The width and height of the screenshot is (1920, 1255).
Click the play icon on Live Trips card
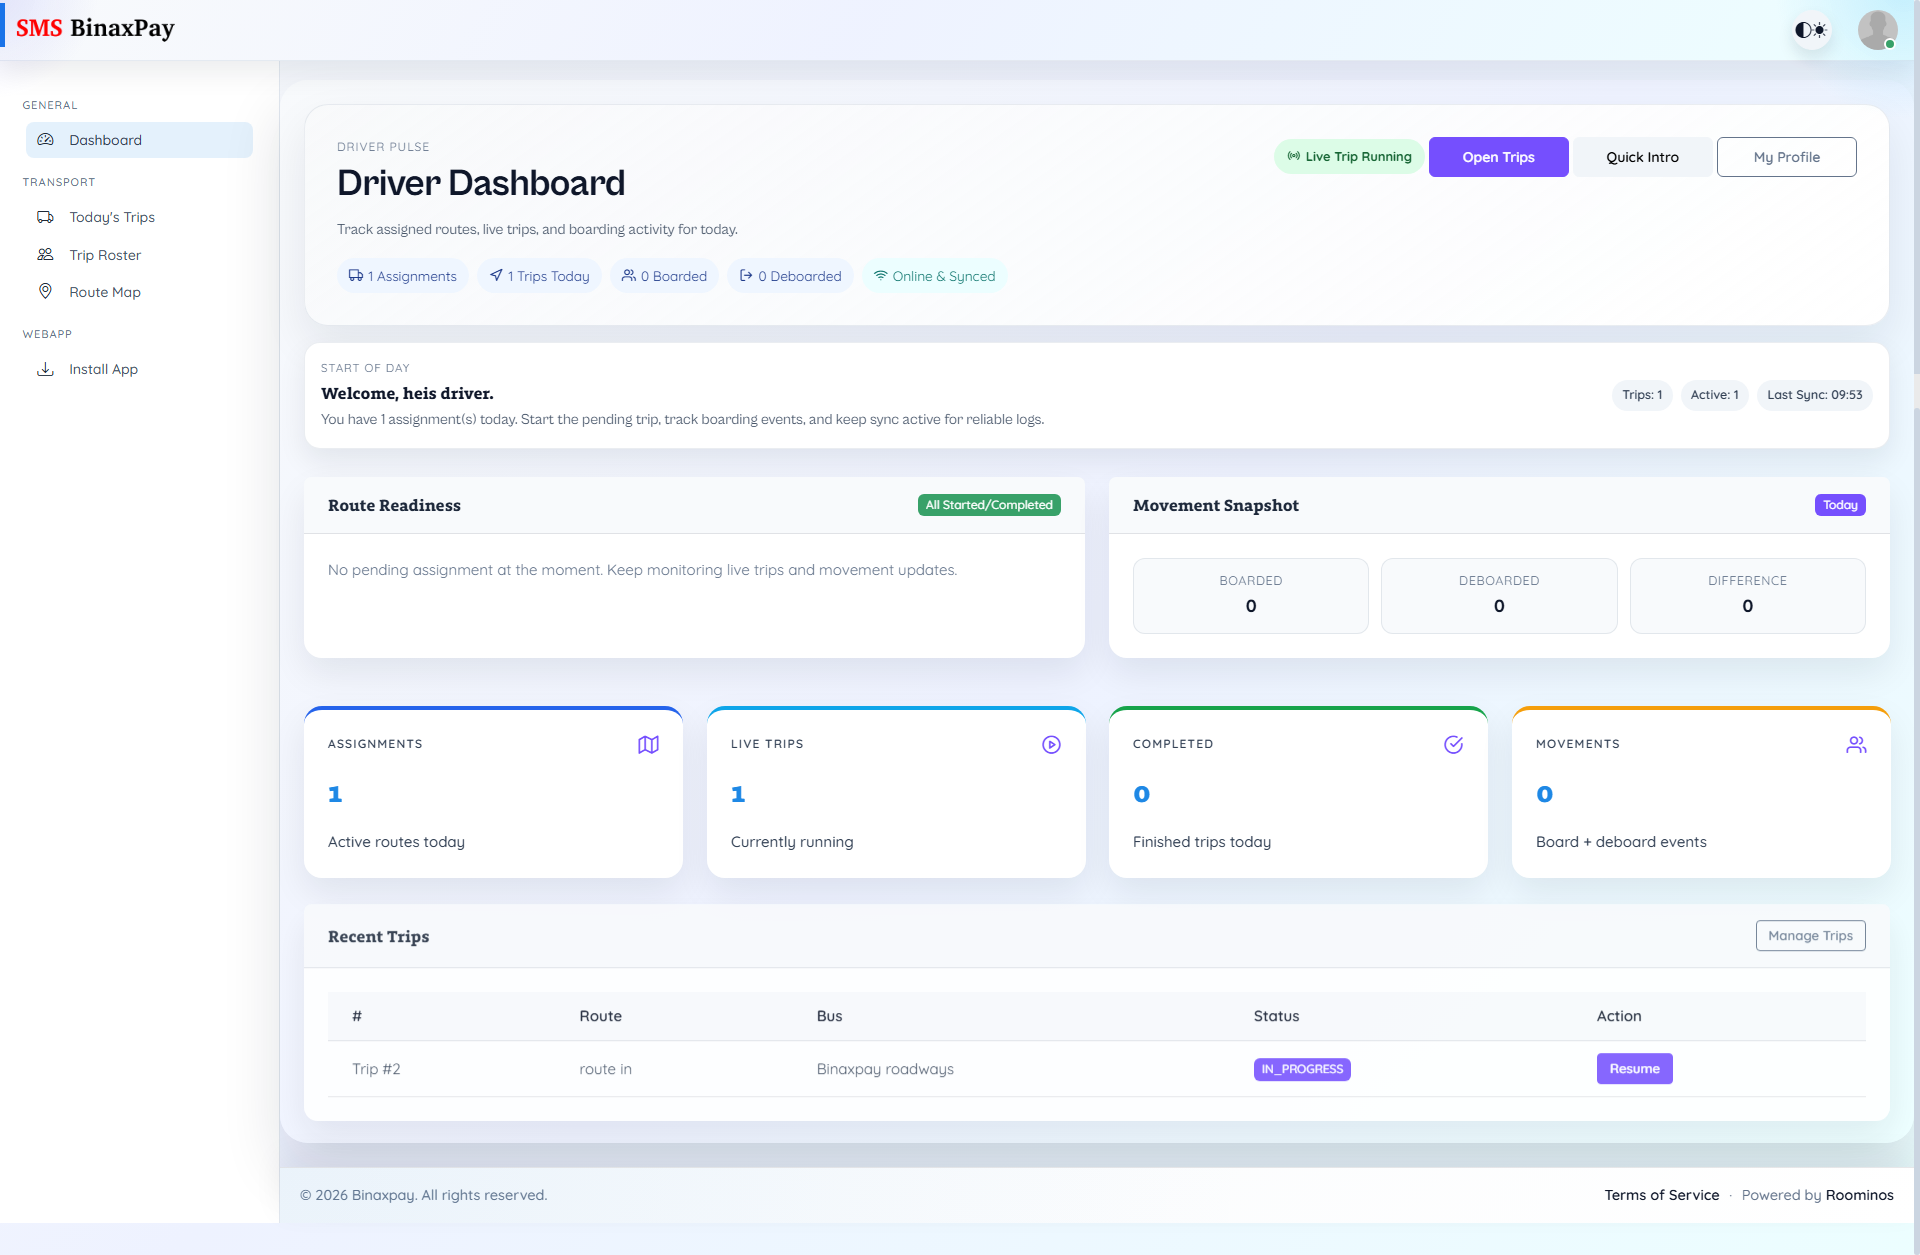click(1051, 745)
